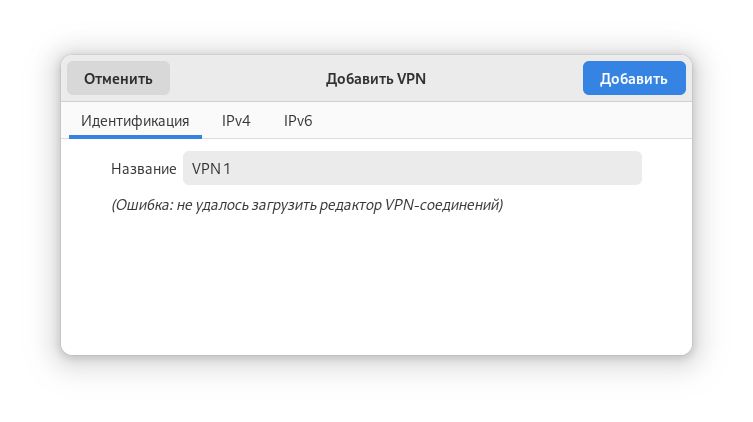Viewport: 753px width, 422px height.
Task: Click the VPN editor error message
Action: pyautogui.click(x=306, y=206)
